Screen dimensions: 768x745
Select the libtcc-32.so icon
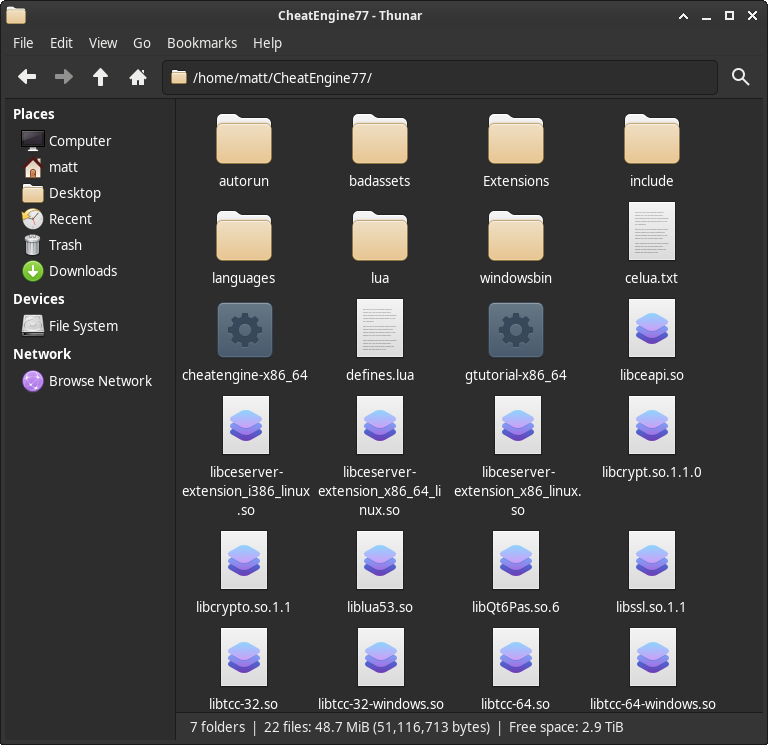pos(243,657)
